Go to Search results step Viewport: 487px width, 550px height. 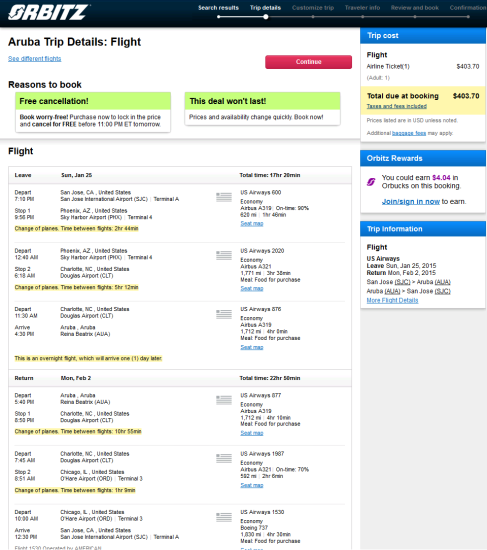218,8
